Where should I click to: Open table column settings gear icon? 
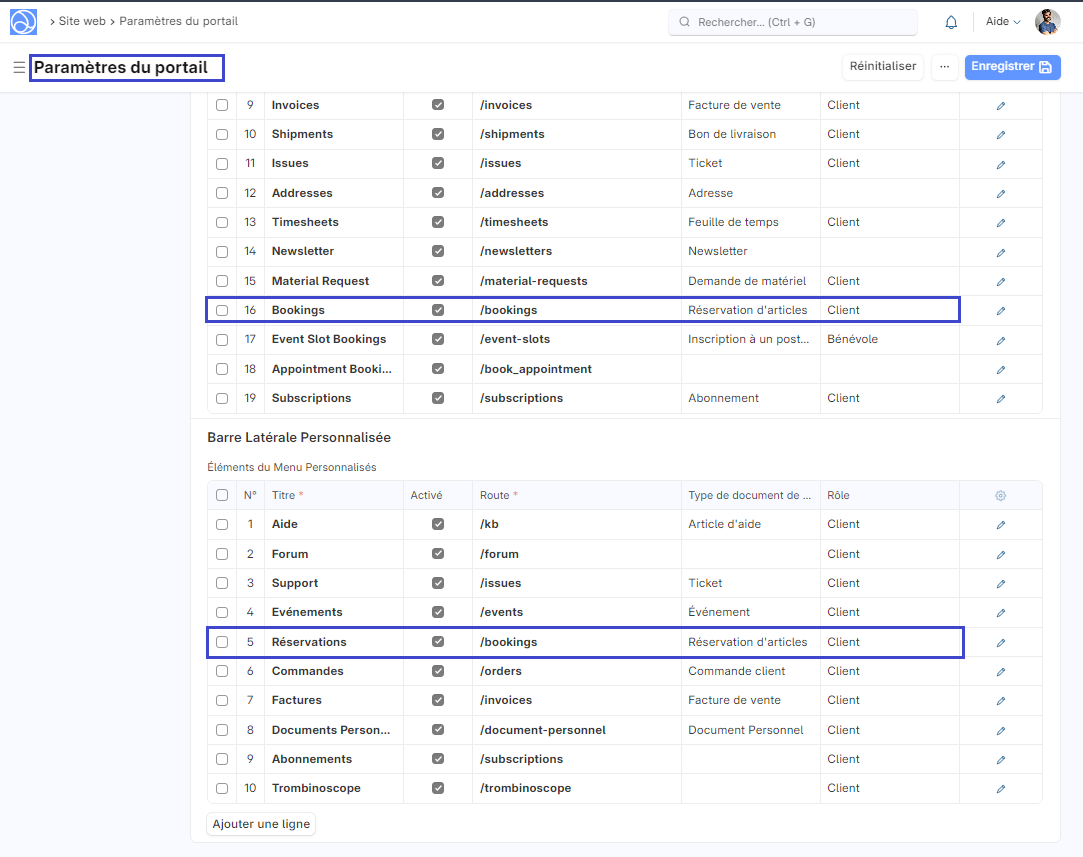pos(1000,496)
